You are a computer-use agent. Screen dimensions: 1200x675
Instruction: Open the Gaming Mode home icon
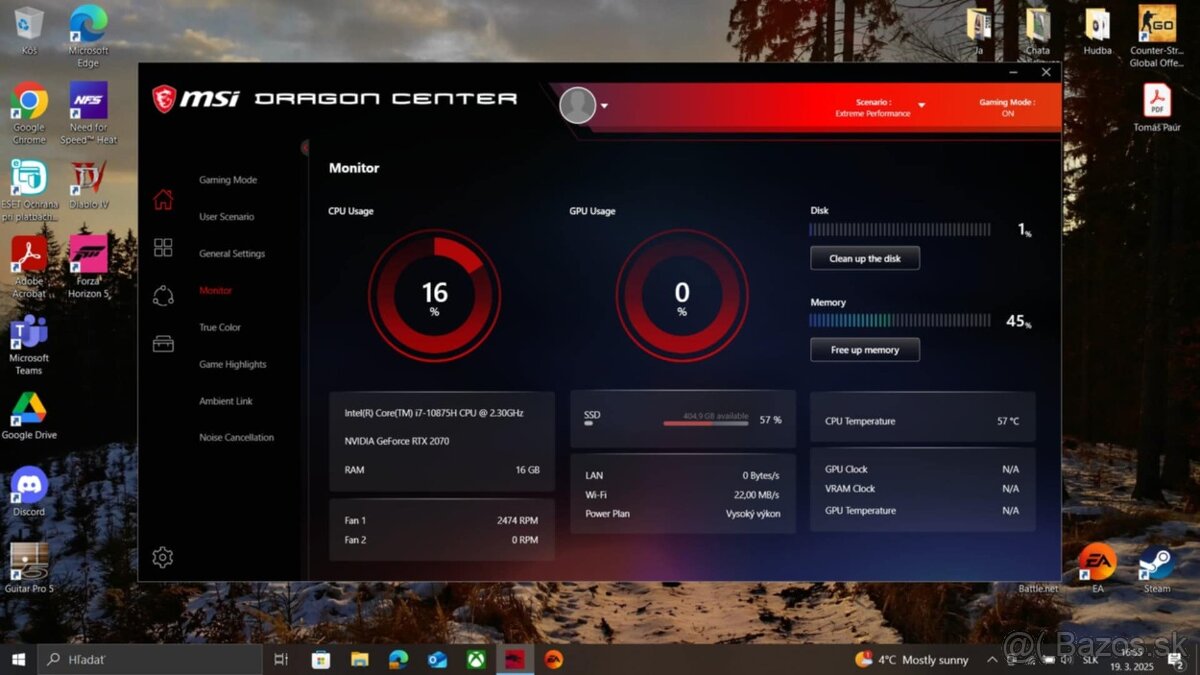point(163,199)
